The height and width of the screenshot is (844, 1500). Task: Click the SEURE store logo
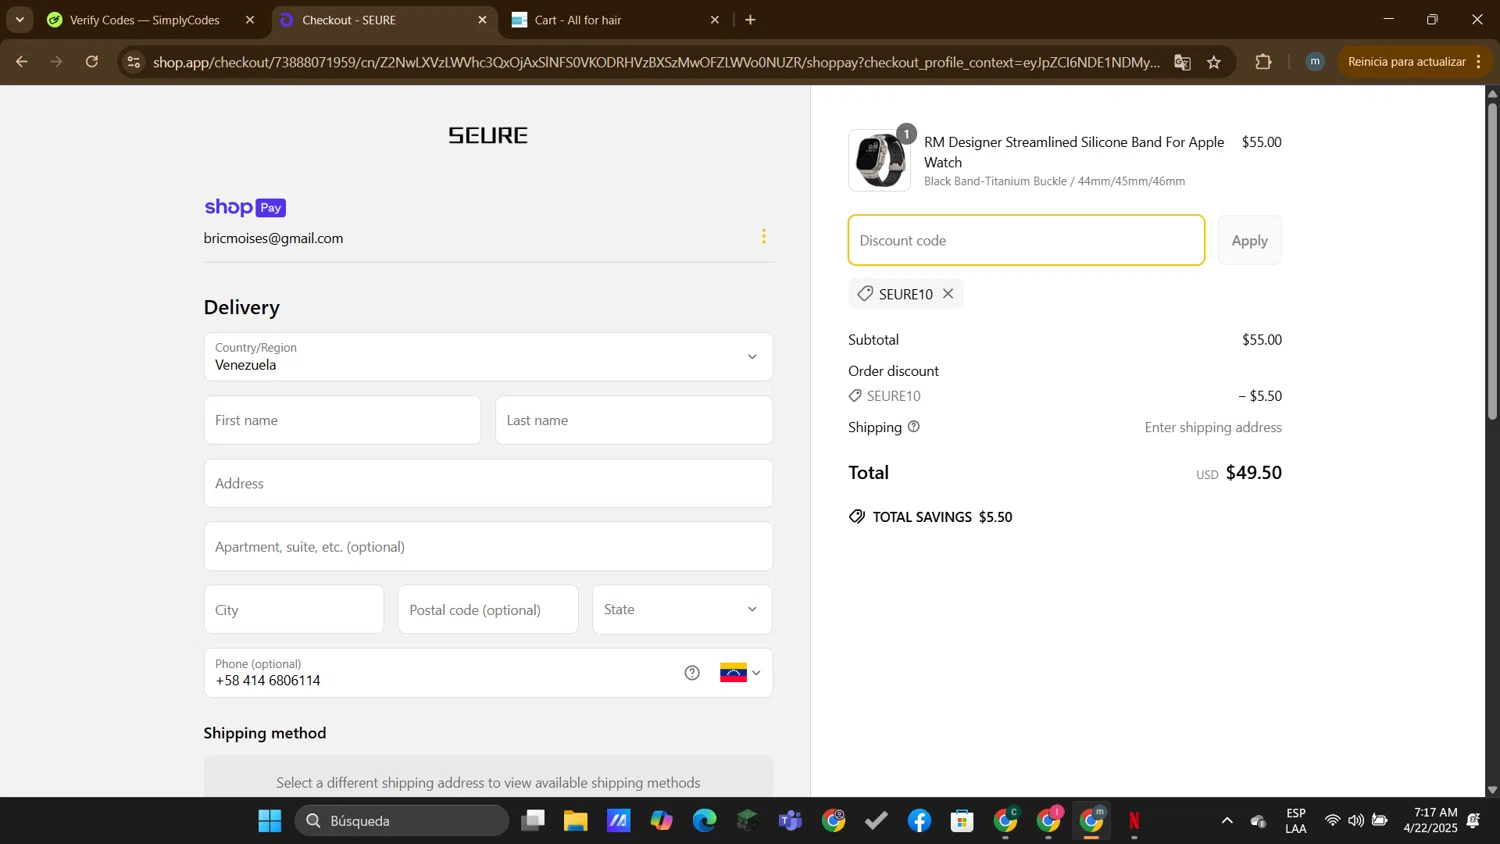click(488, 135)
